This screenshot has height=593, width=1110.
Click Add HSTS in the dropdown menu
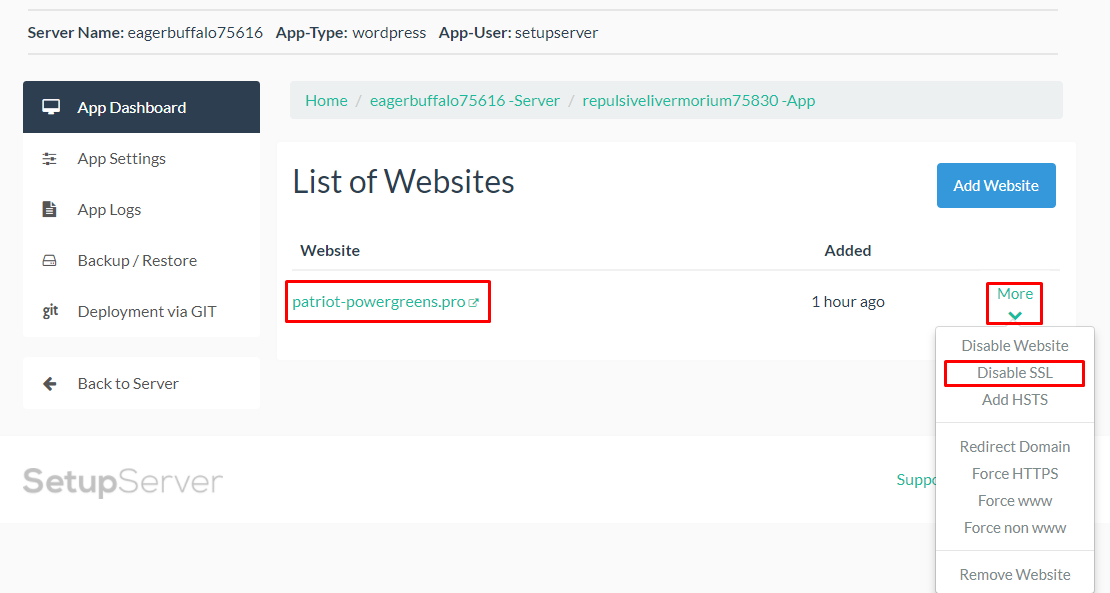pyautogui.click(x=1014, y=399)
